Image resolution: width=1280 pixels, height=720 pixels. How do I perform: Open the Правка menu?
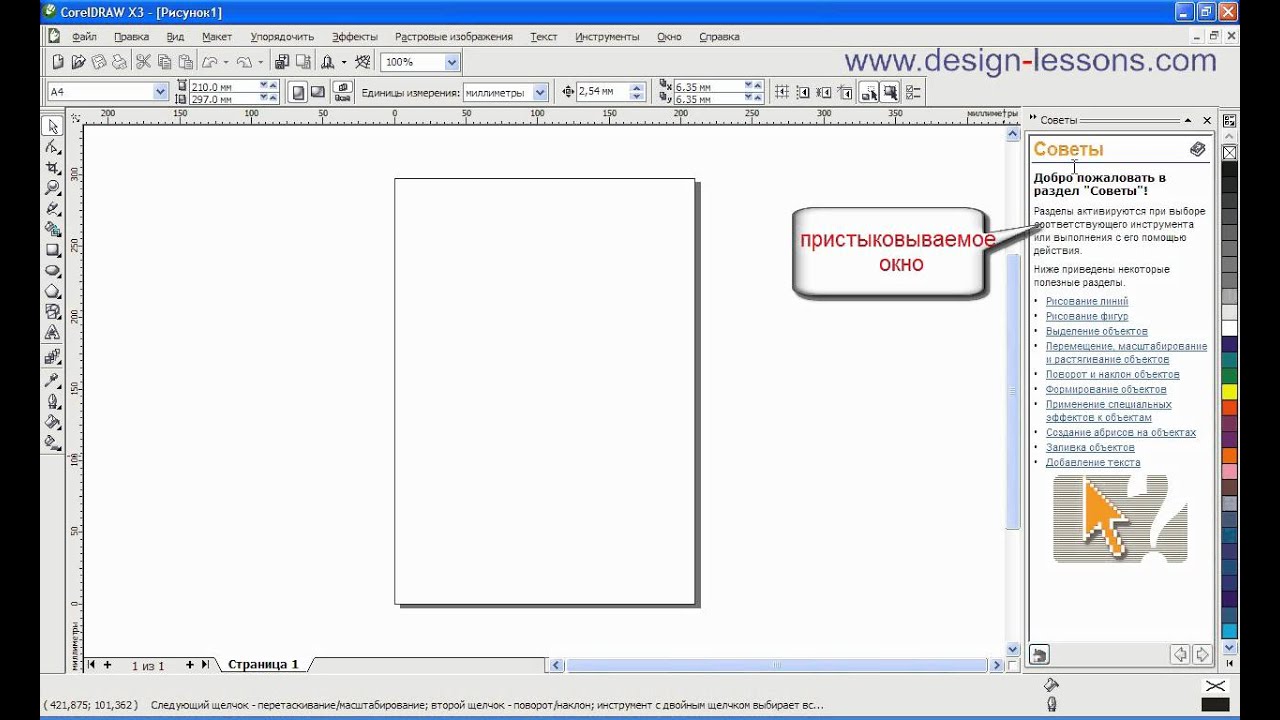point(131,37)
